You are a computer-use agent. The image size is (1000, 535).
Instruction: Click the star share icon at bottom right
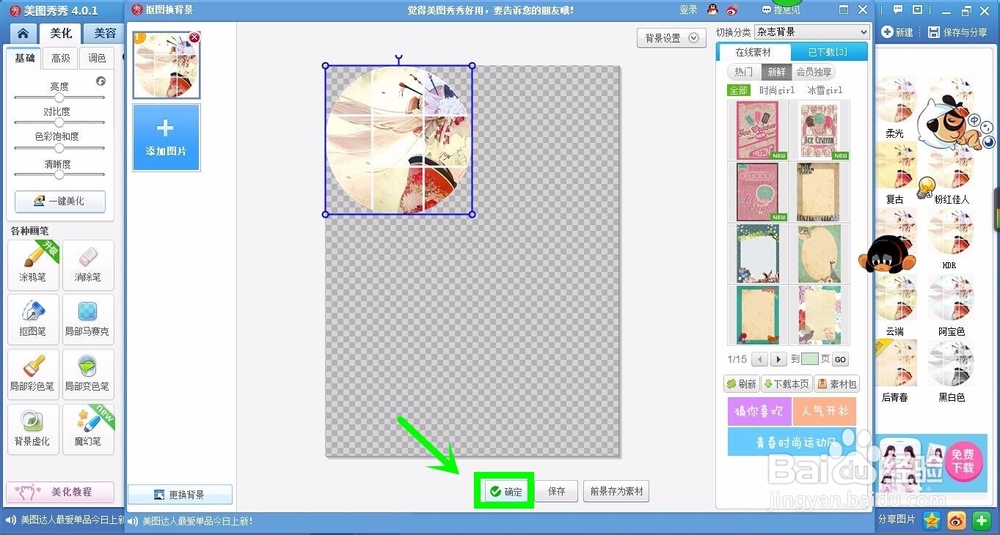point(931,520)
